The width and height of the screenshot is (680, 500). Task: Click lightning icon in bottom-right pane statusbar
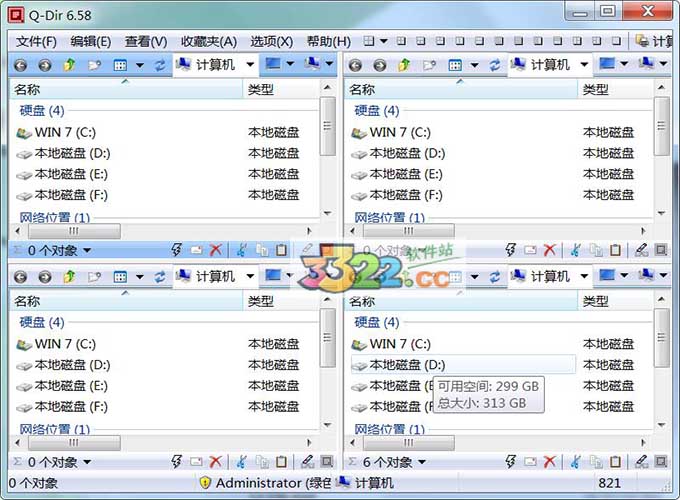[510, 462]
